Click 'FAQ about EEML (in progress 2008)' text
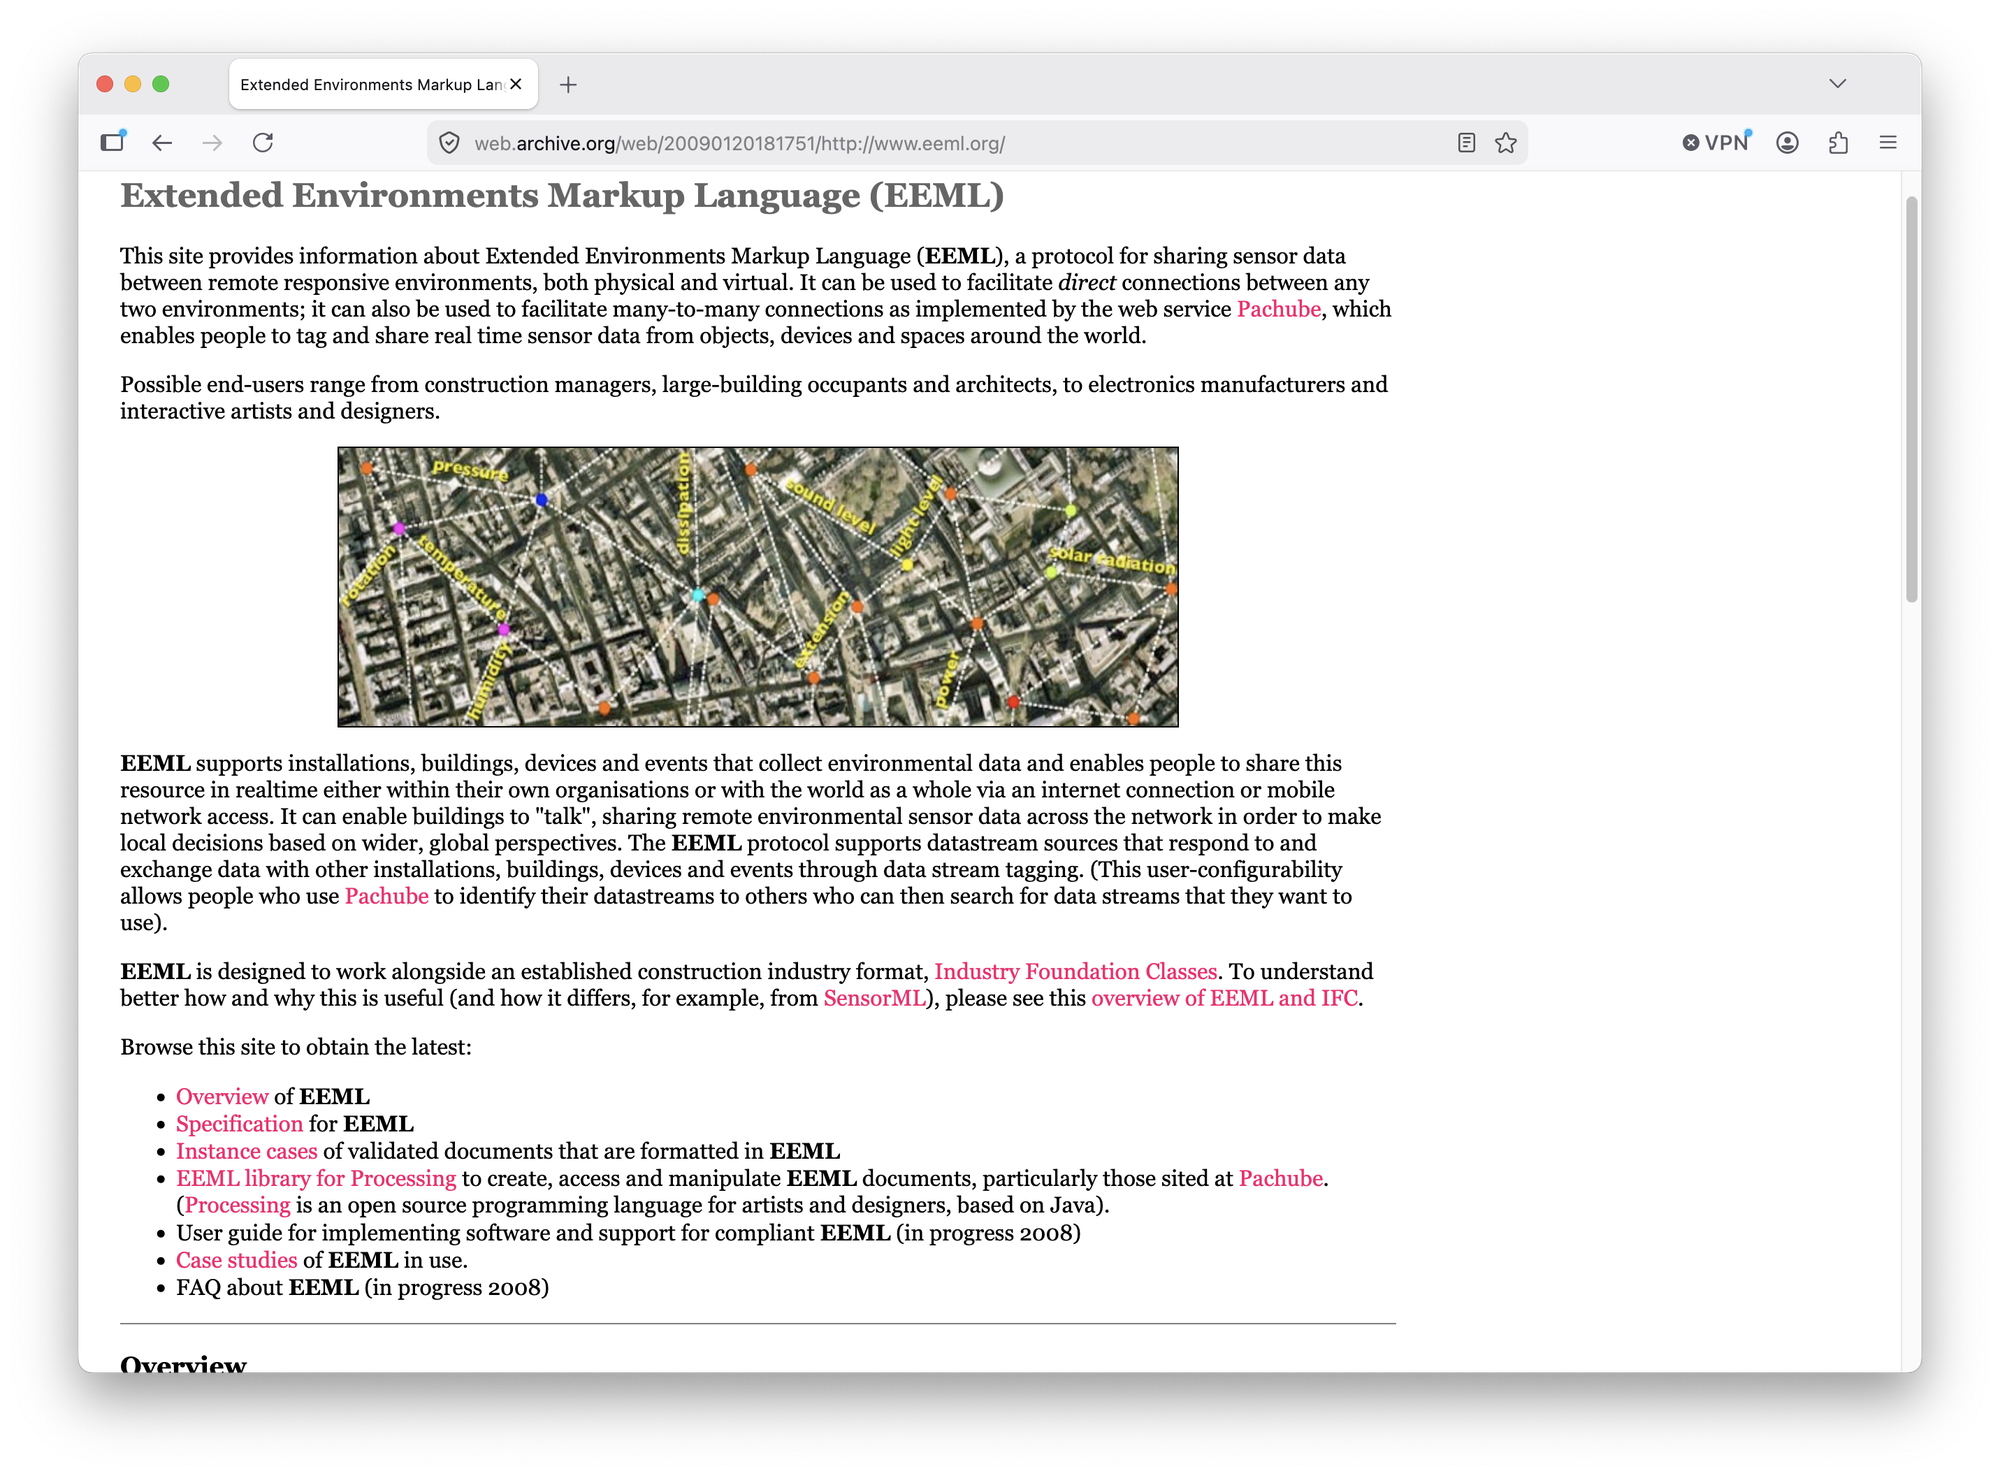Screen dimensions: 2000x1476 click(363, 1288)
